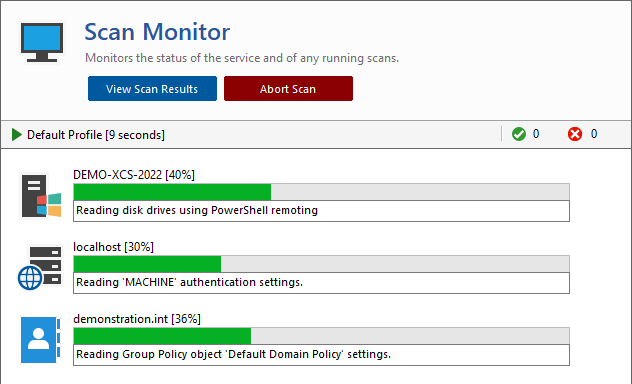Click the red X failure count icon

[x=575, y=134]
